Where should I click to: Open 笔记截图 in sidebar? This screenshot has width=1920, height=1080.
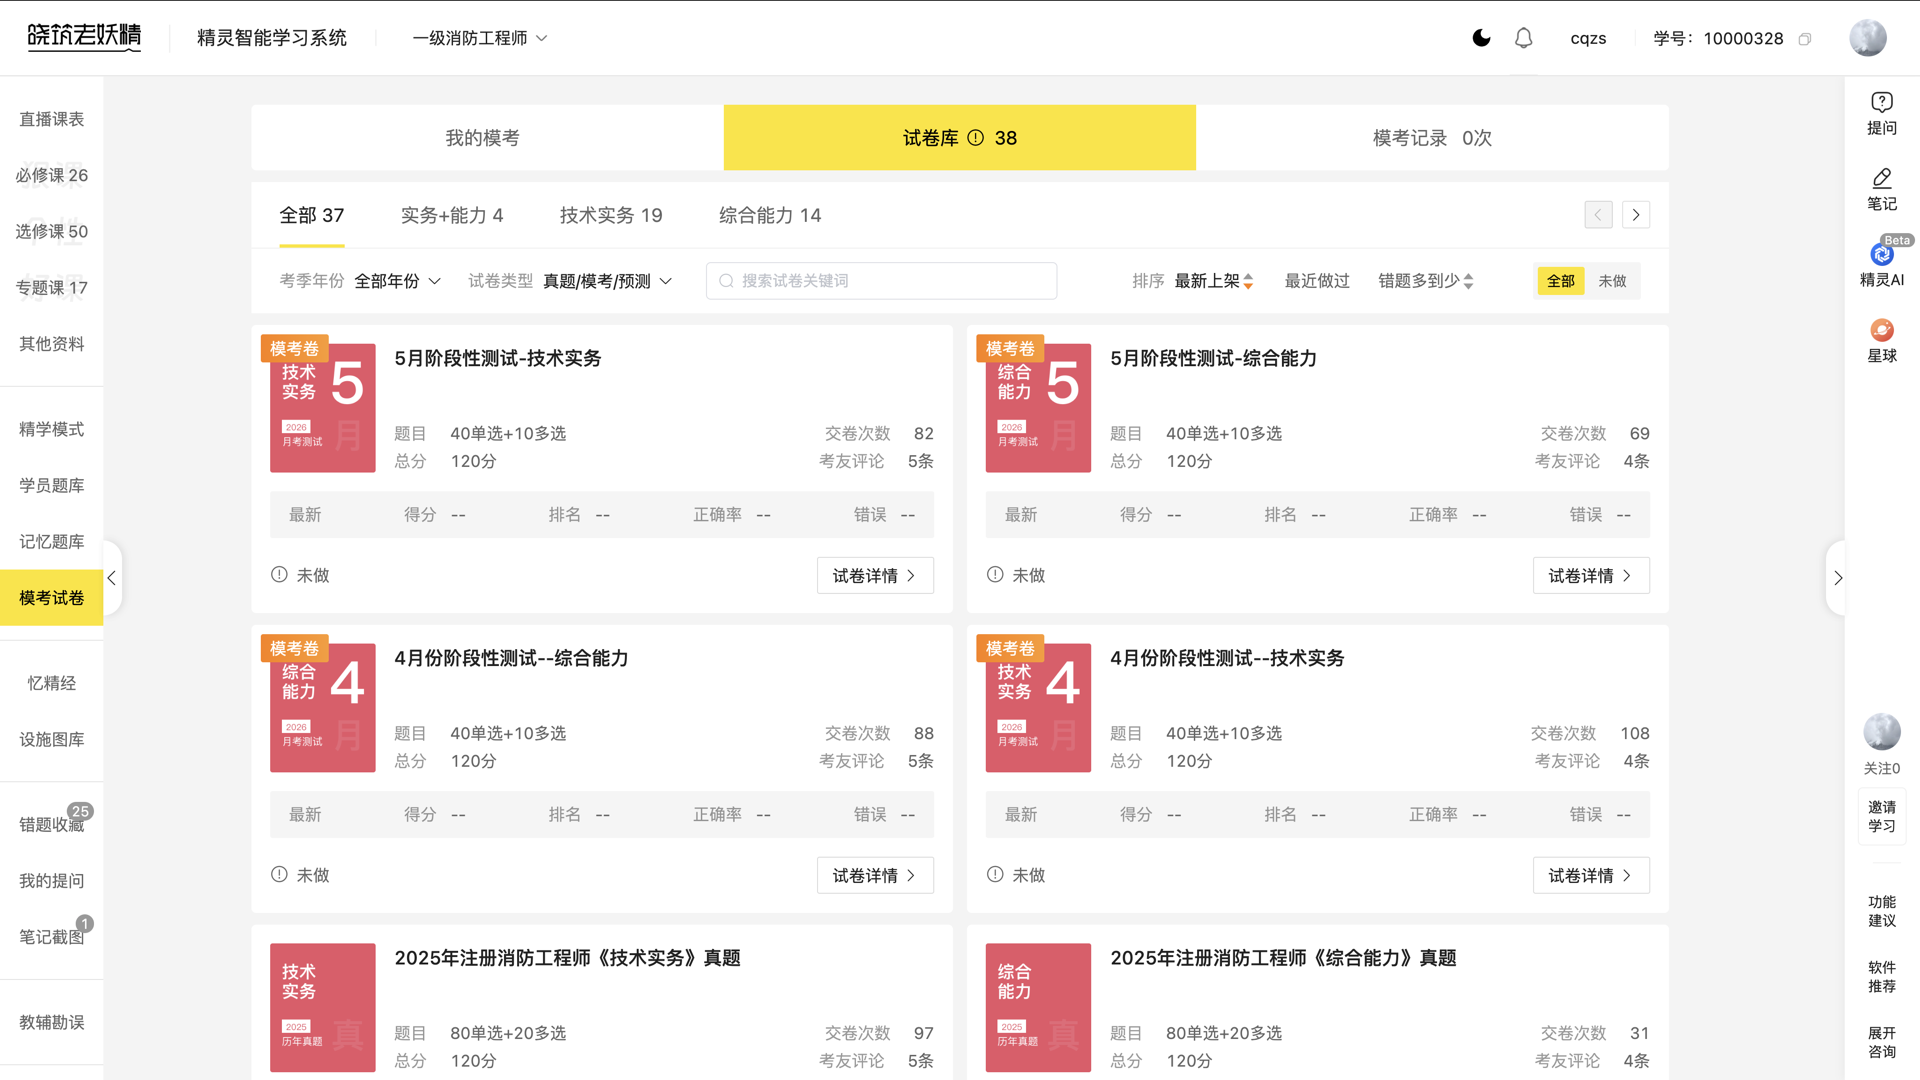click(52, 936)
